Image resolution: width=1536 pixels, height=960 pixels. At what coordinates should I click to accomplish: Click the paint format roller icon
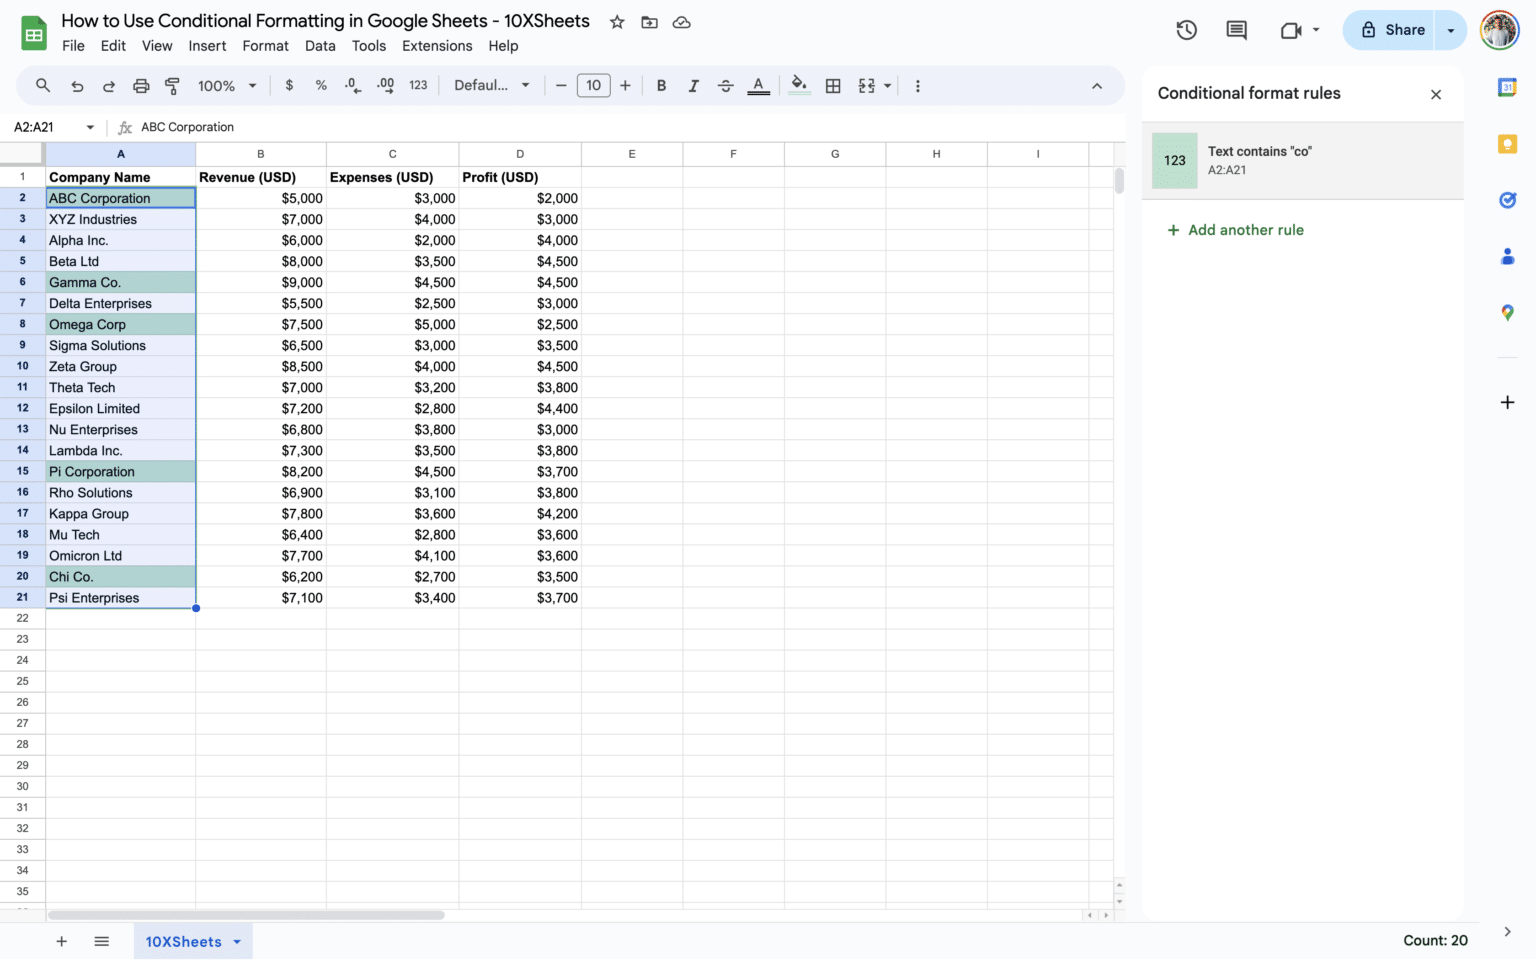(x=172, y=86)
